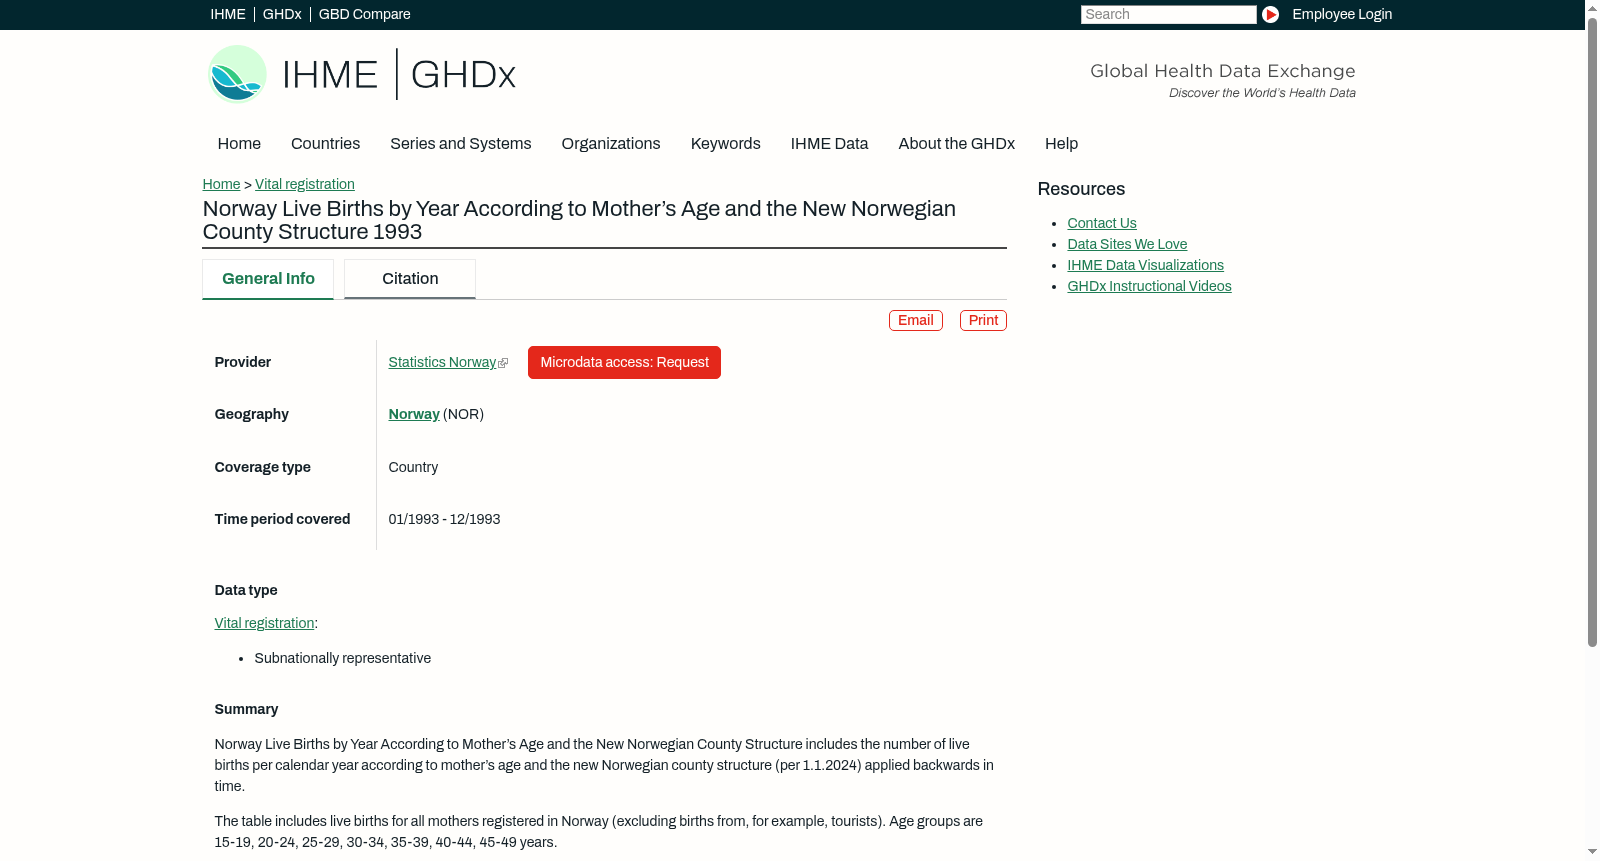Open the Help menu item

click(1062, 144)
